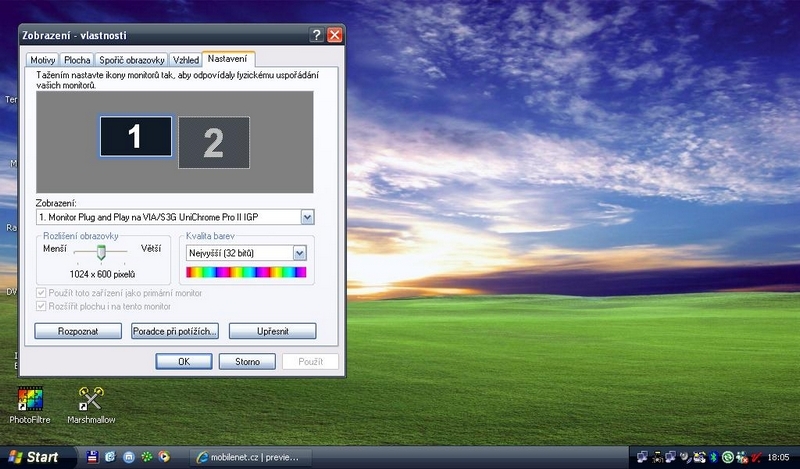Image resolution: width=800 pixels, height=469 pixels.
Task: Click the screen resolution slider handle
Action: click(x=100, y=253)
